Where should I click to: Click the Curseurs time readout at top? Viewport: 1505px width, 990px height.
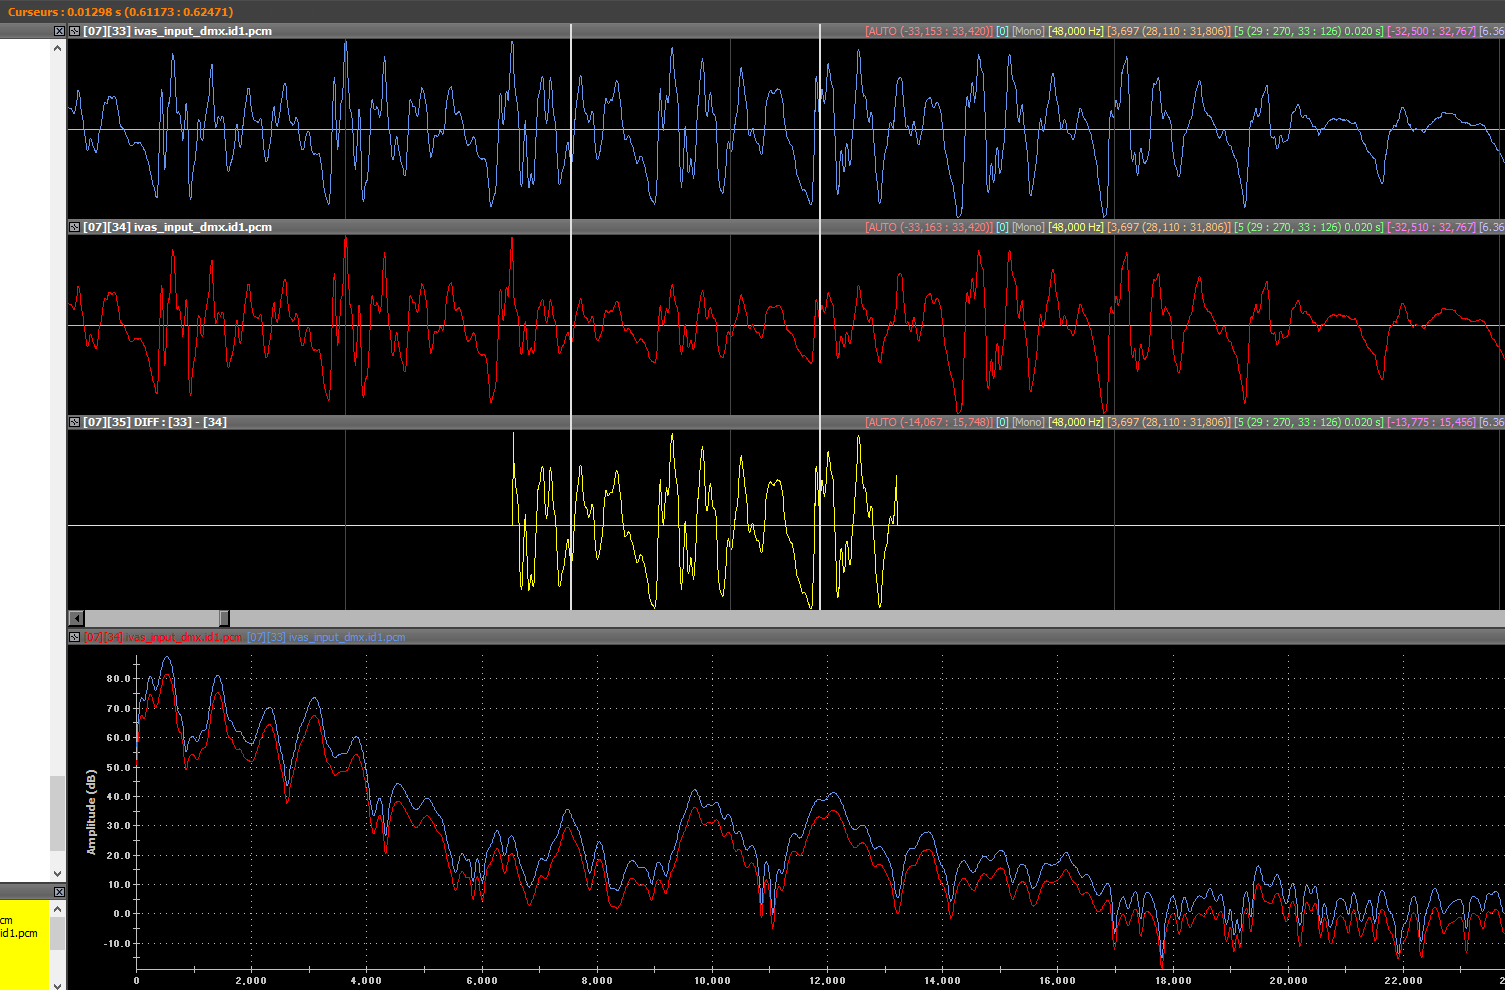[x=120, y=11]
